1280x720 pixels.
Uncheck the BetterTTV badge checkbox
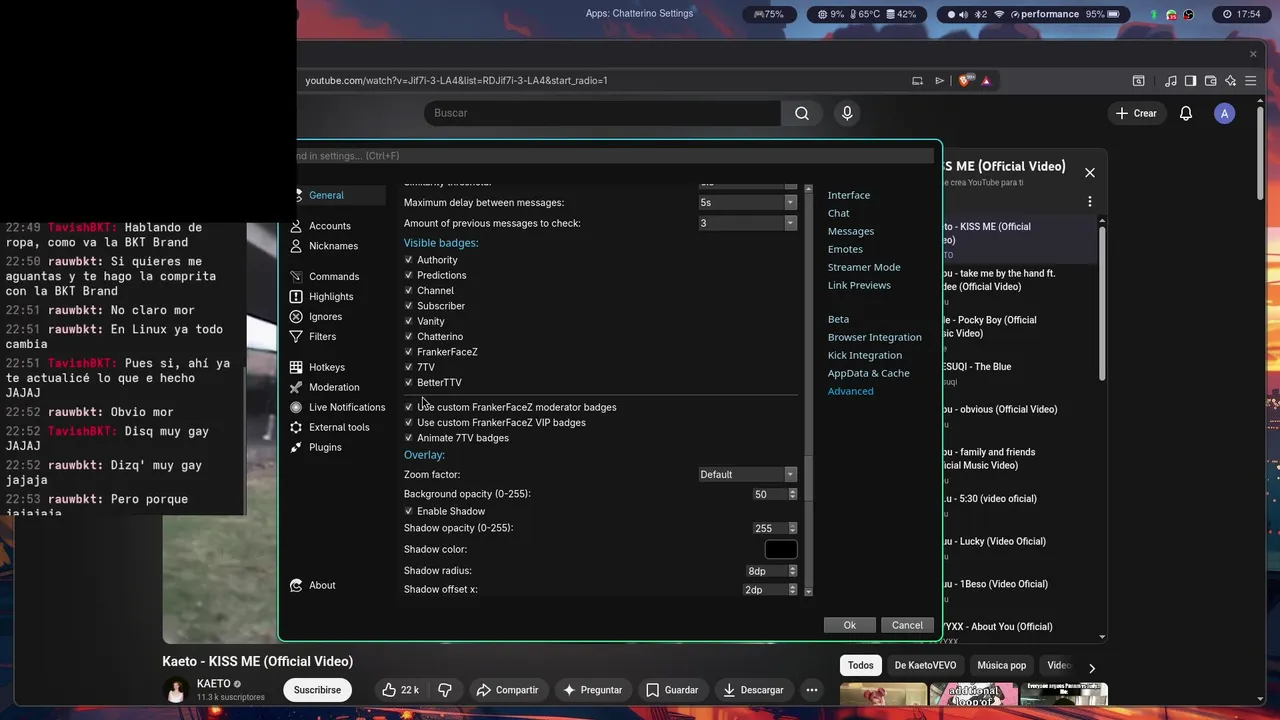click(x=408, y=383)
